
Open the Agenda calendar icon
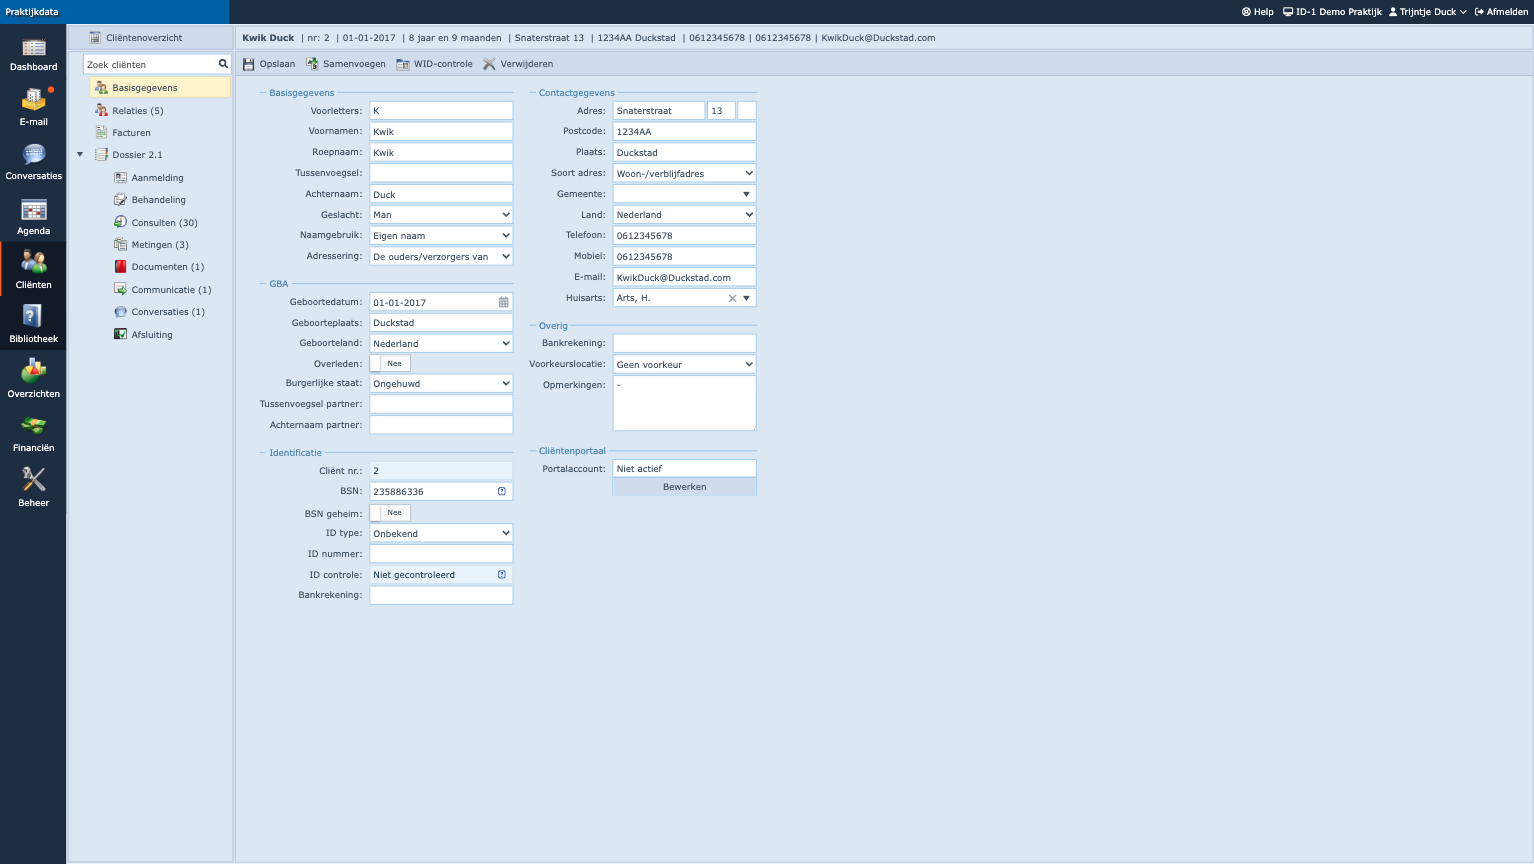click(x=33, y=211)
